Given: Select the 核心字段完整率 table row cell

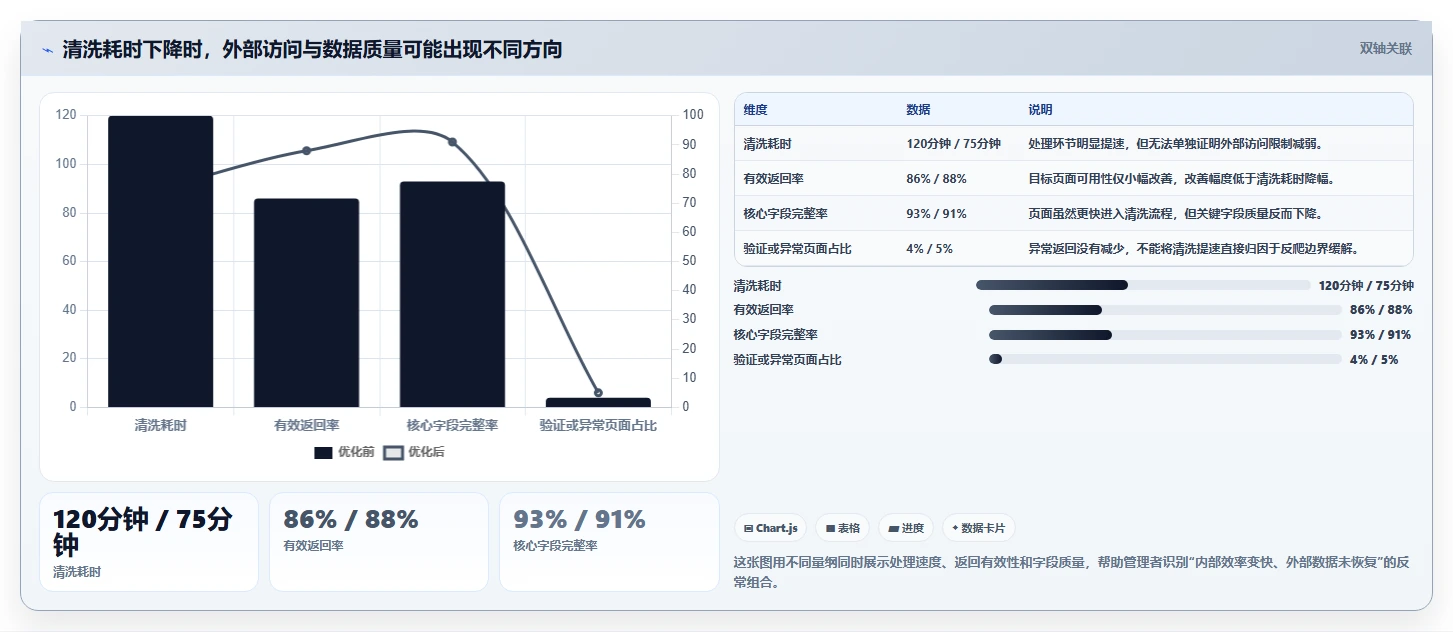Looking at the screenshot, I should [786, 214].
